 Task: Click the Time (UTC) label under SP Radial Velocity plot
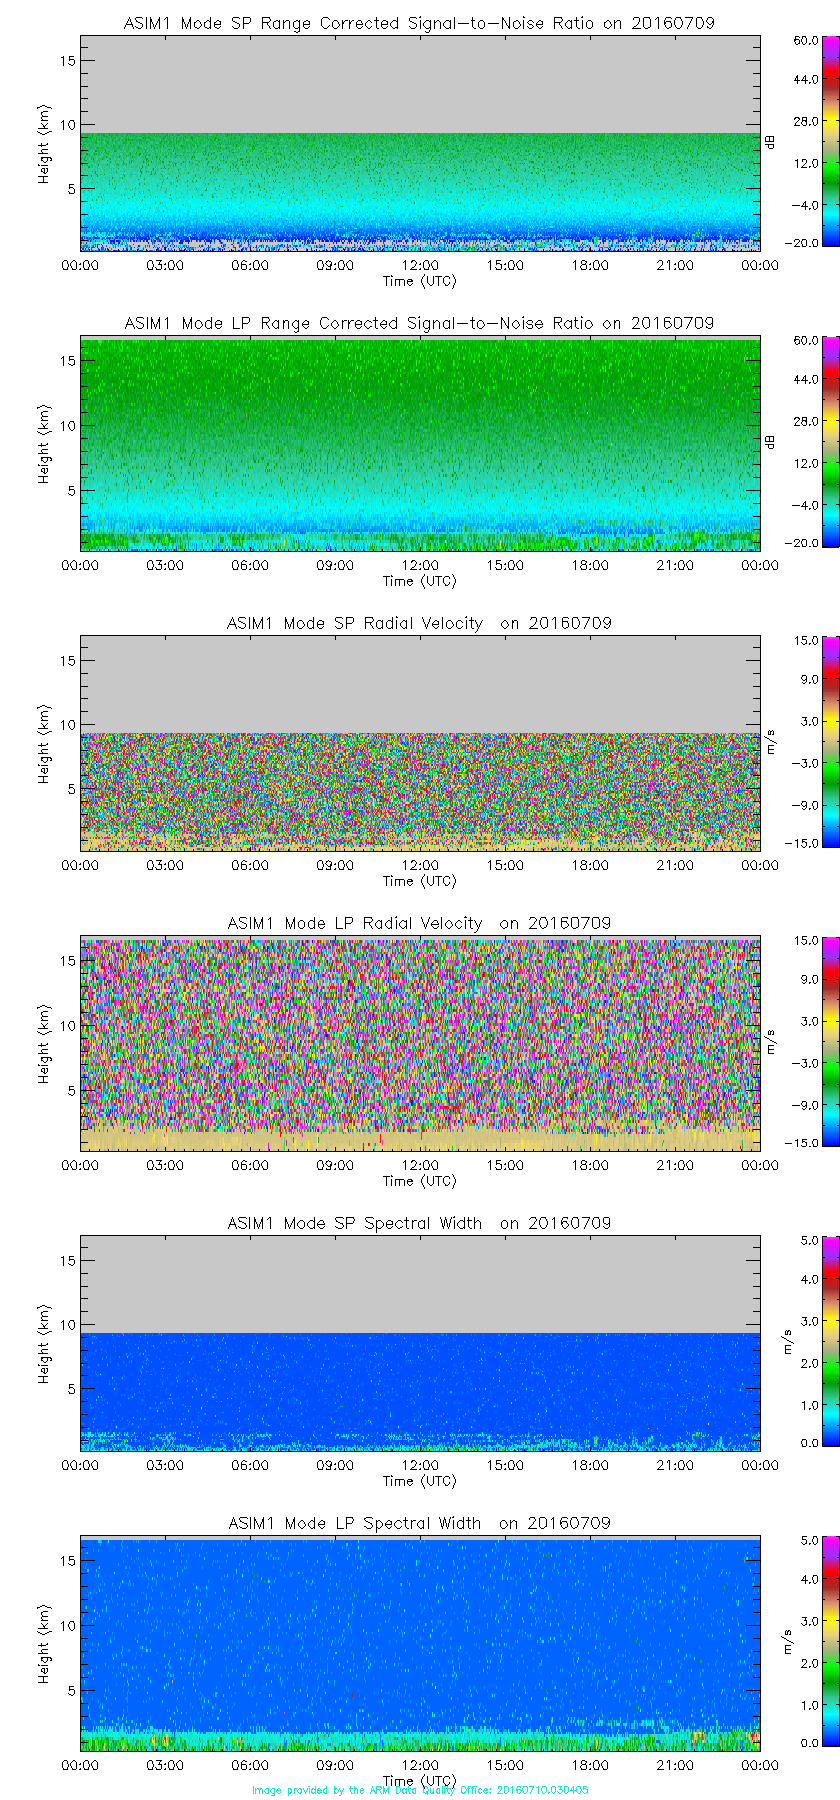(420, 881)
